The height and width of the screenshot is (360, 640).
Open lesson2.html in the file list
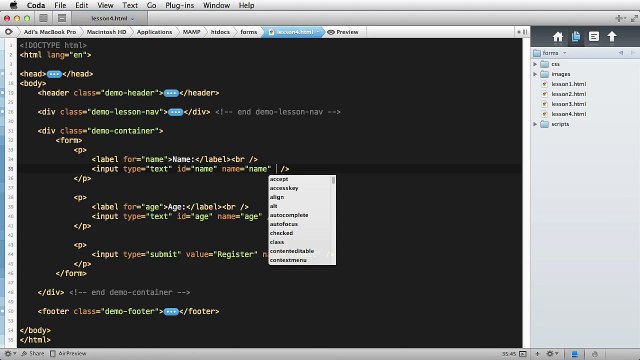pyautogui.click(x=569, y=94)
